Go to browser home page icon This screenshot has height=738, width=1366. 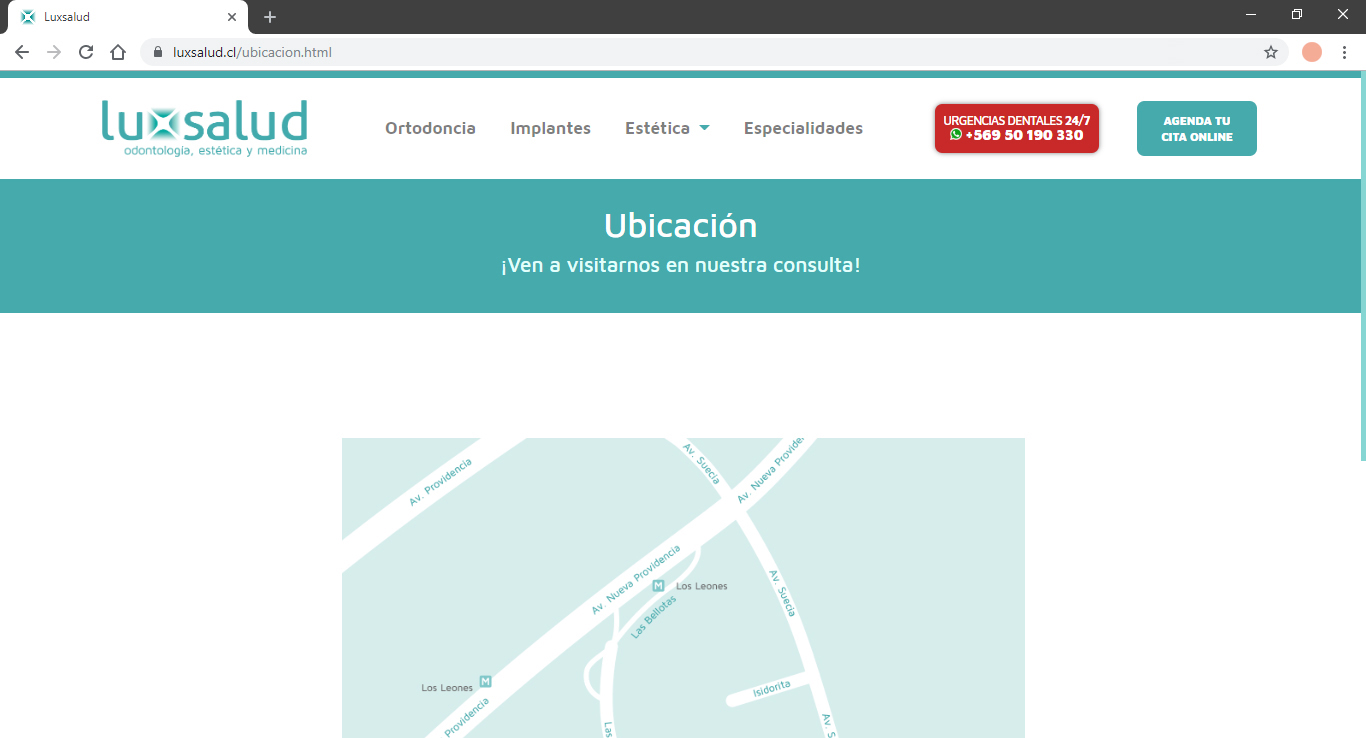pos(118,52)
